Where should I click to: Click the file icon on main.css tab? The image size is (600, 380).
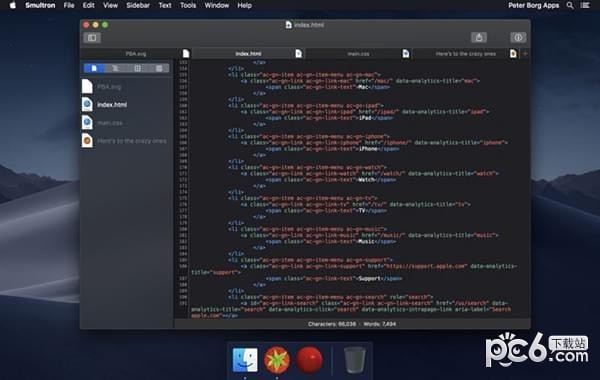click(406, 54)
